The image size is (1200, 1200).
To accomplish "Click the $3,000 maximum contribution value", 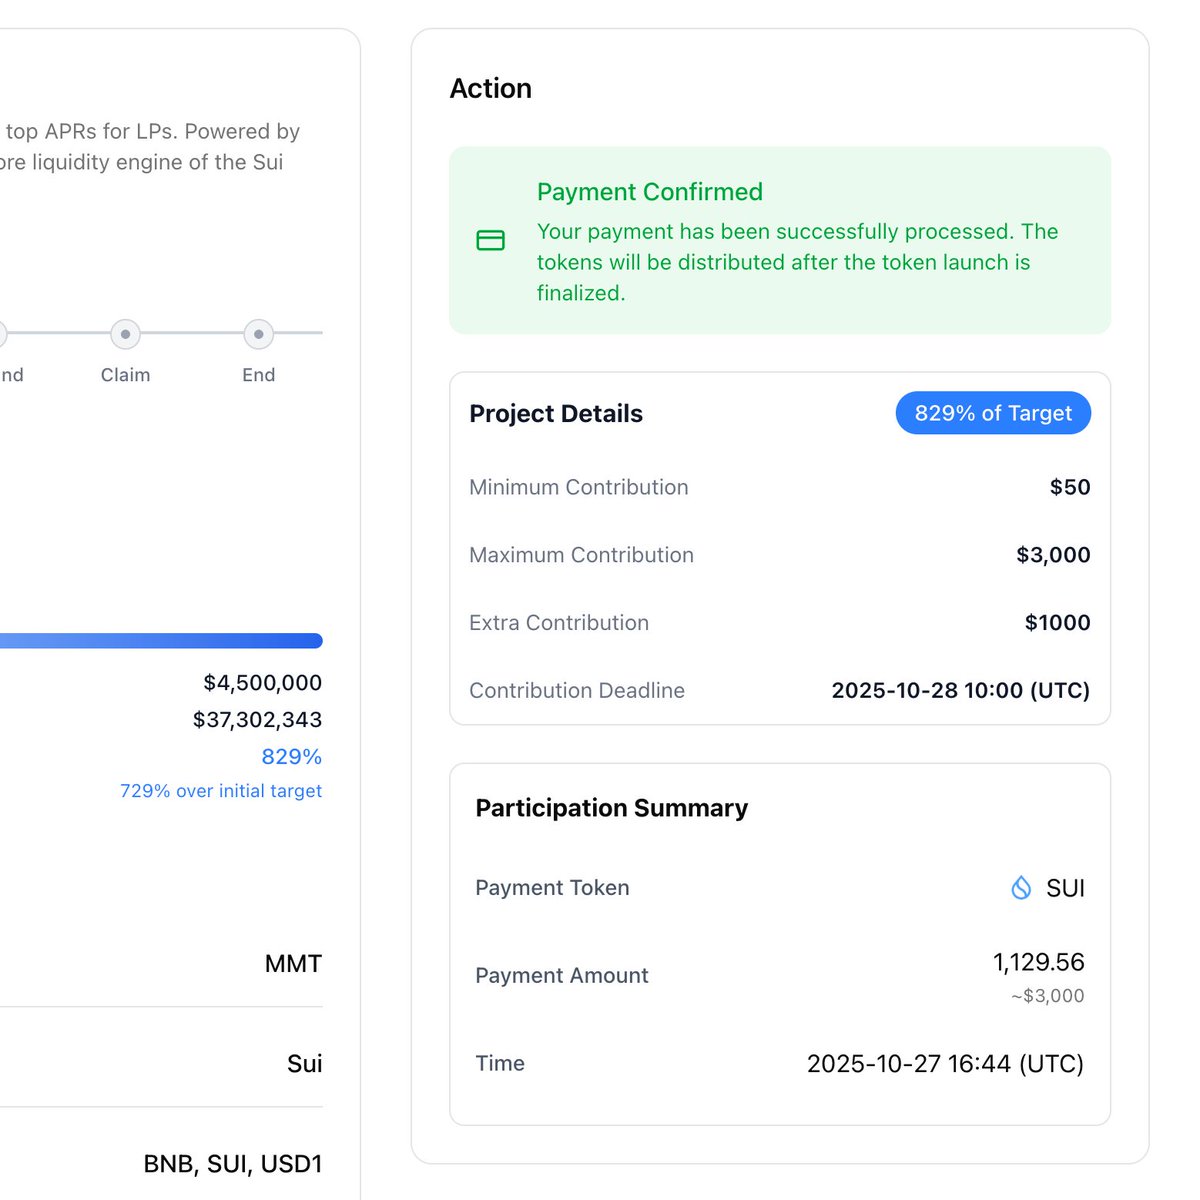I will [1053, 555].
